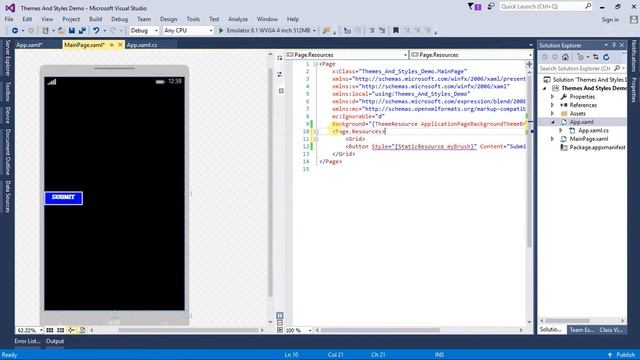Close the MainPage.xaml tab
The width and height of the screenshot is (640, 360).
tap(120, 45)
